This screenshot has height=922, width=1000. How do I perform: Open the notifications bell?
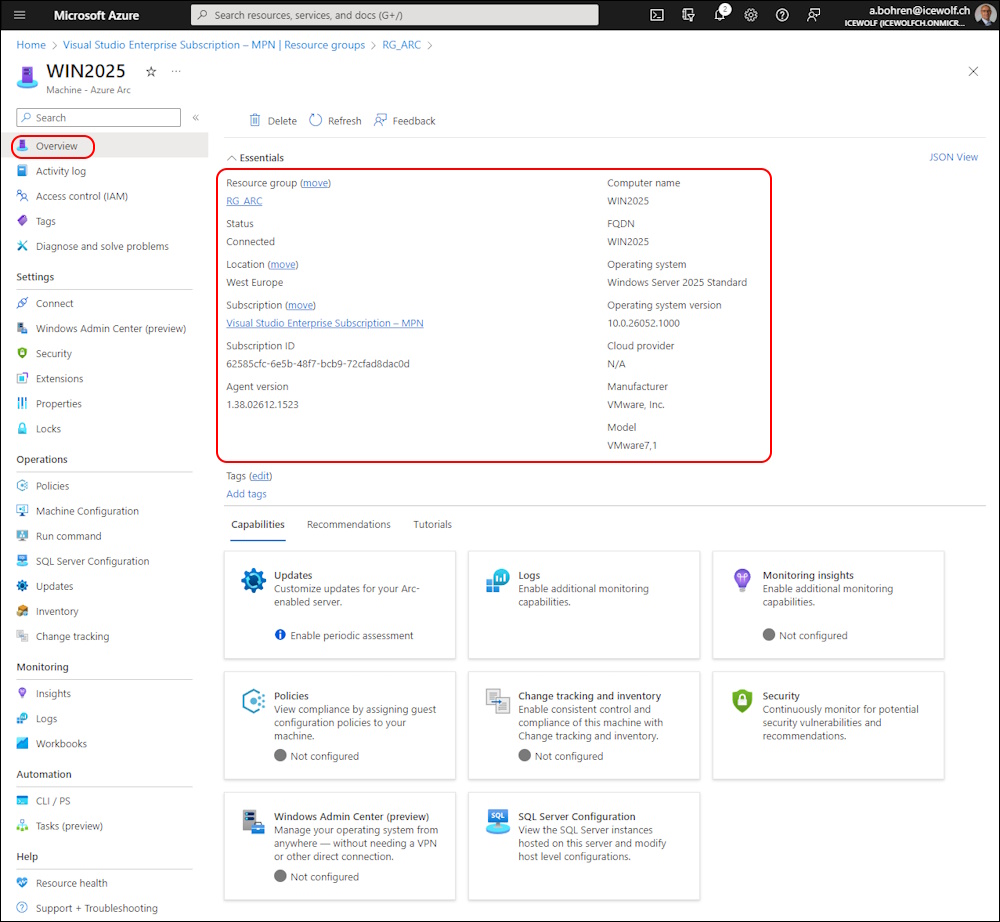720,14
